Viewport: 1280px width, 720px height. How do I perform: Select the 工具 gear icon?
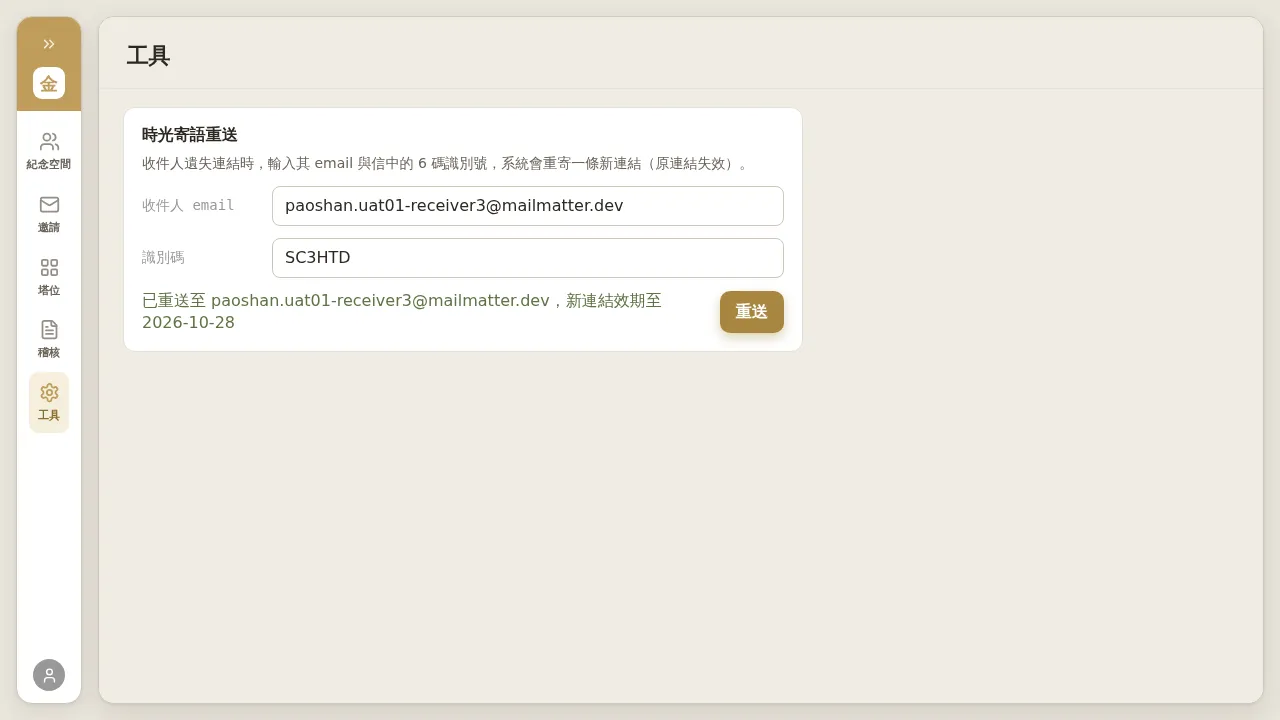click(49, 393)
